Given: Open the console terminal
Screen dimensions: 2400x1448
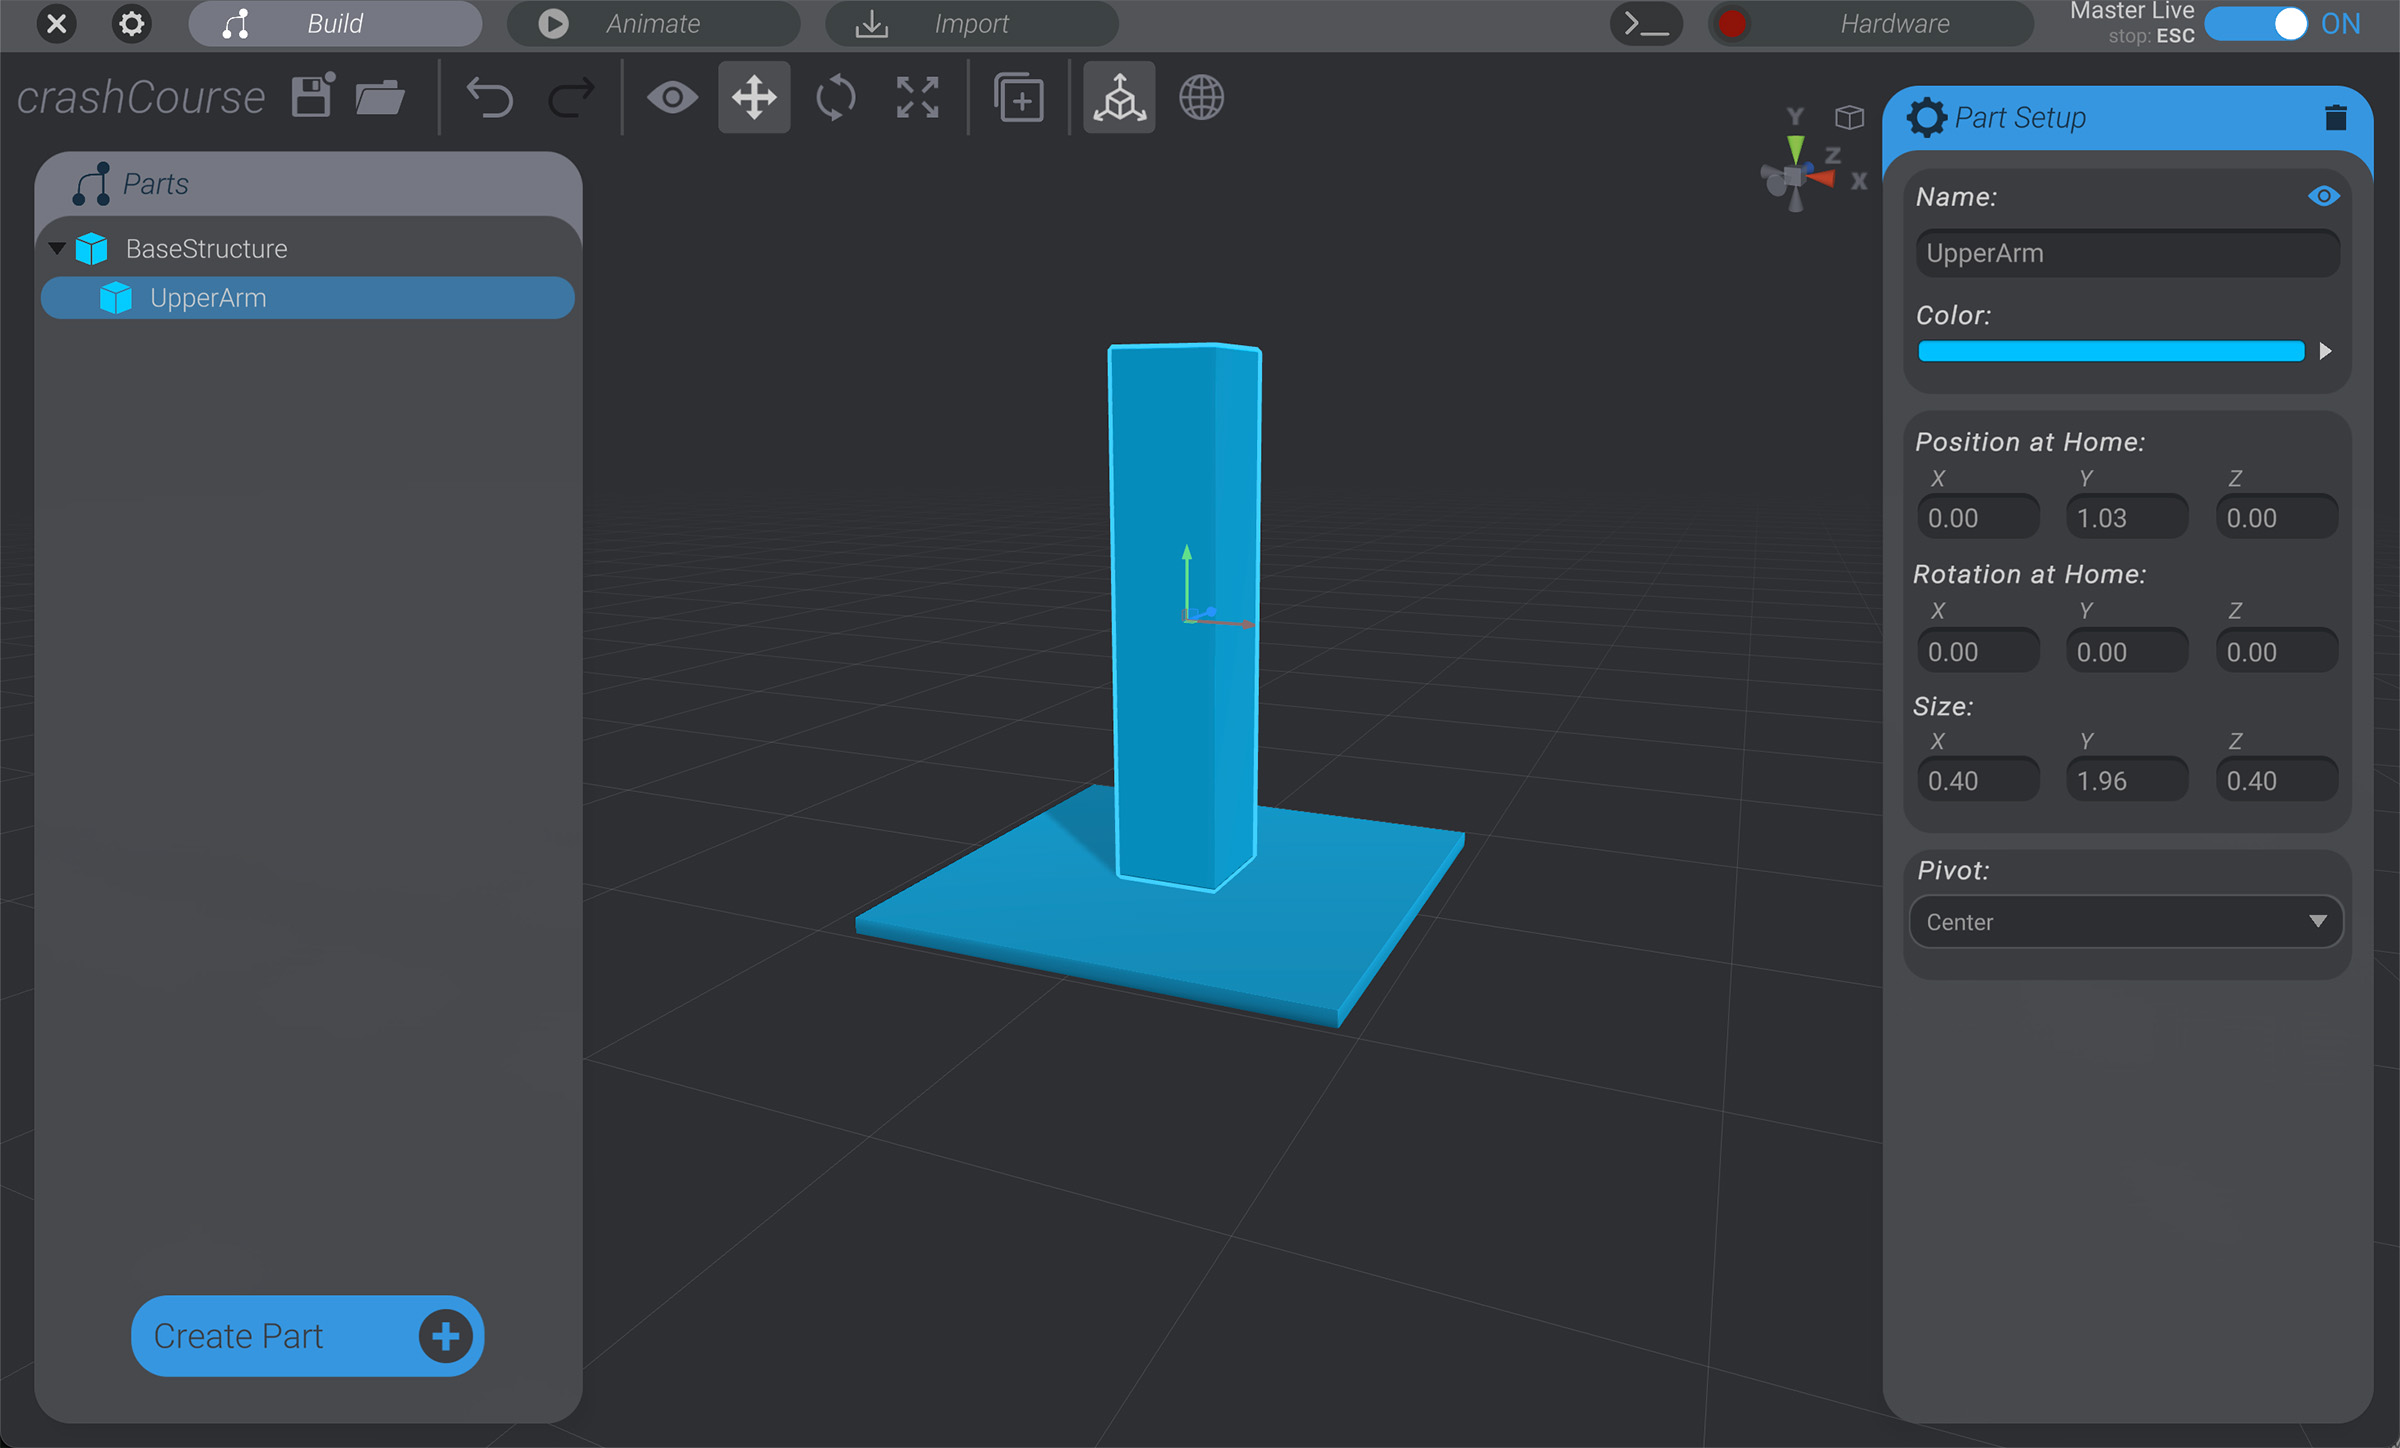Looking at the screenshot, I should click(1645, 23).
